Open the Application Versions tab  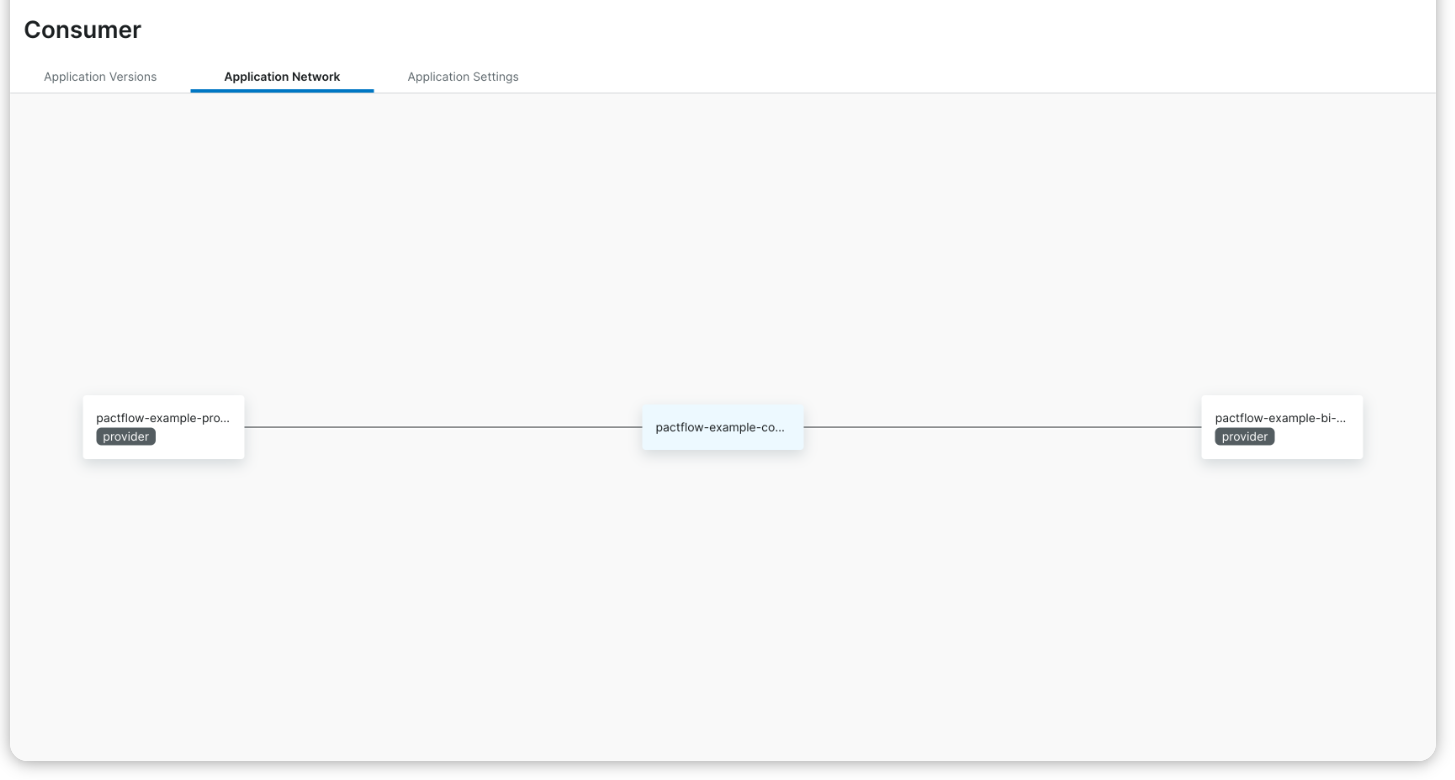100,77
